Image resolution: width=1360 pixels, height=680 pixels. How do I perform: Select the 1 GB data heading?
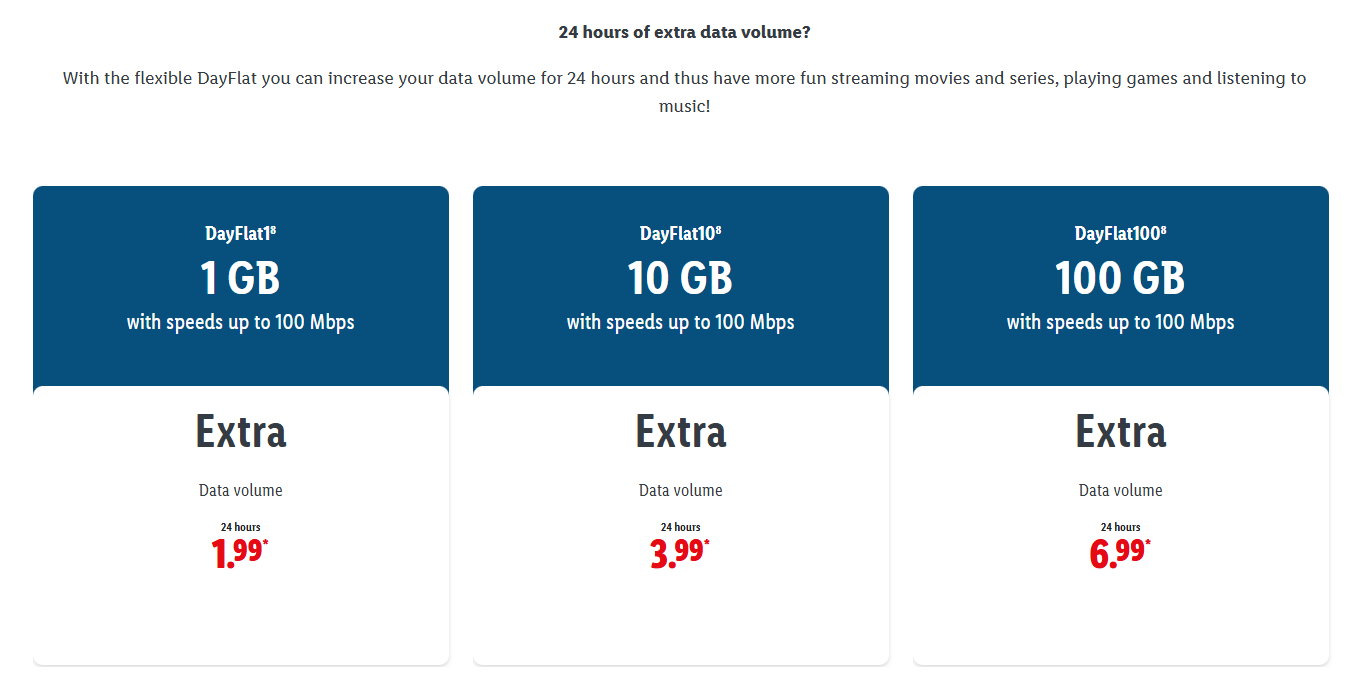240,278
